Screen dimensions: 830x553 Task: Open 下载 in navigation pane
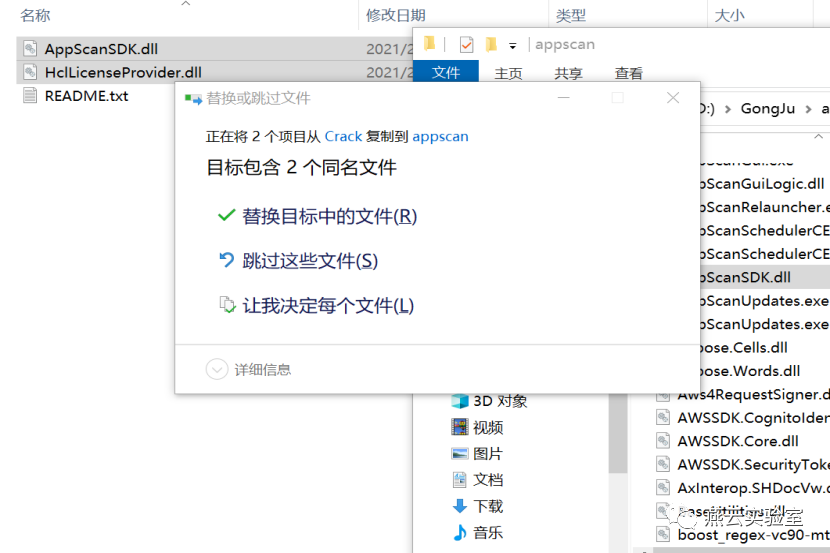[x=488, y=506]
